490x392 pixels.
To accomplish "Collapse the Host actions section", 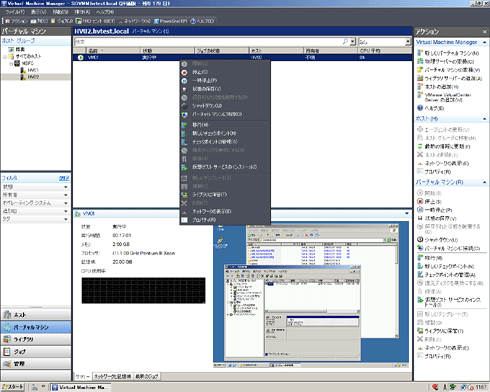I will 484,119.
